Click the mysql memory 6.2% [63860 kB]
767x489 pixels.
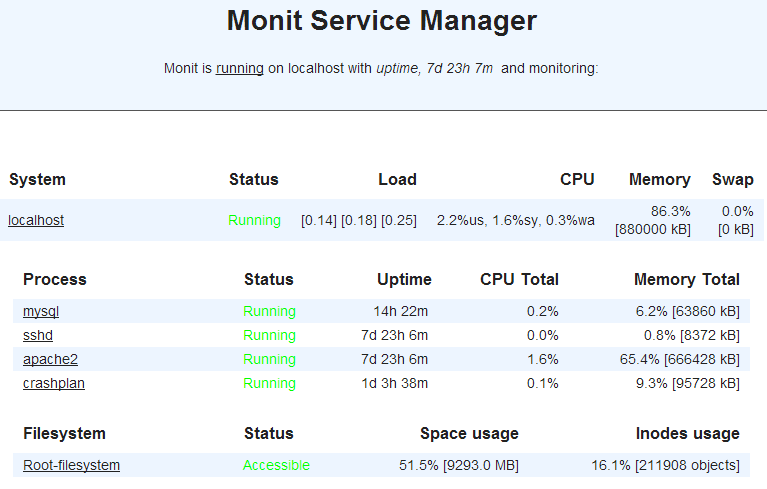point(688,311)
